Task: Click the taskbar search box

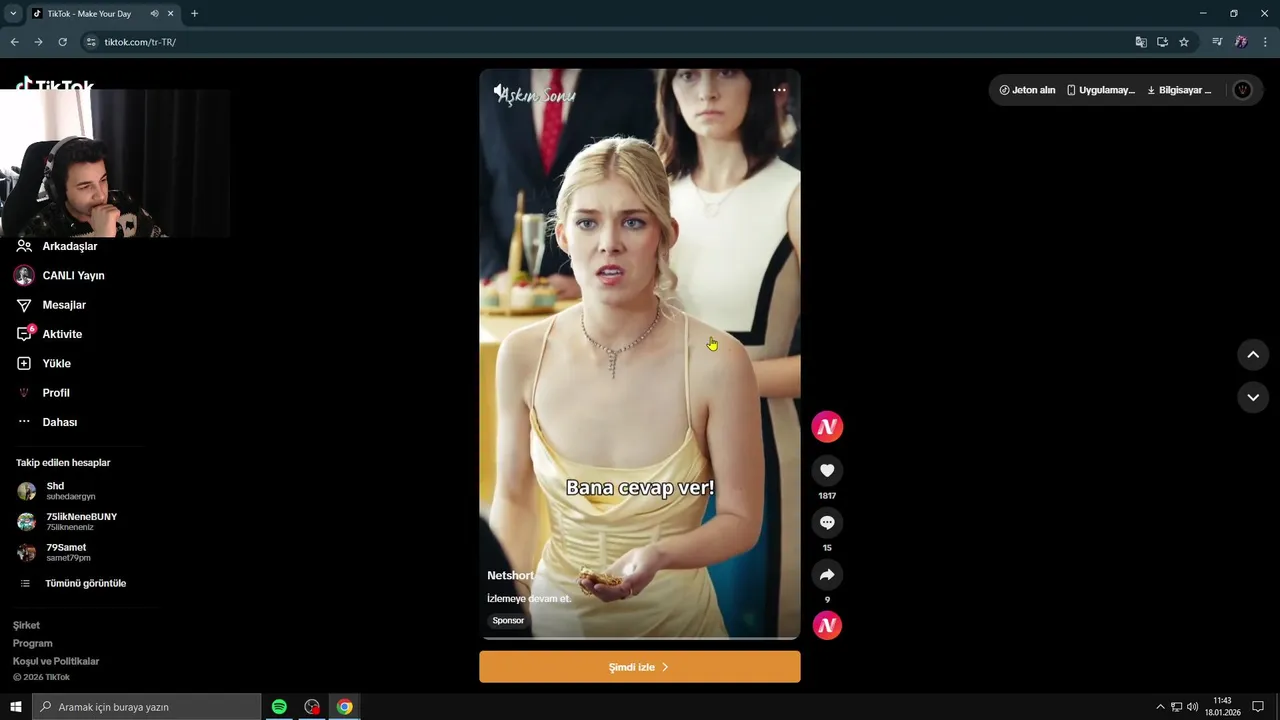Action: pyautogui.click(x=147, y=707)
